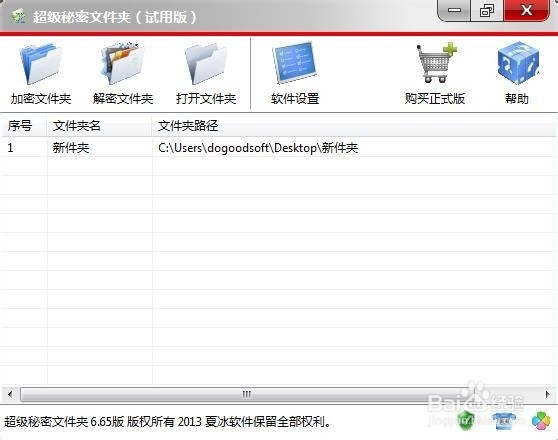Click the app logo in title bar
The width and height of the screenshot is (558, 440).
pos(19,16)
